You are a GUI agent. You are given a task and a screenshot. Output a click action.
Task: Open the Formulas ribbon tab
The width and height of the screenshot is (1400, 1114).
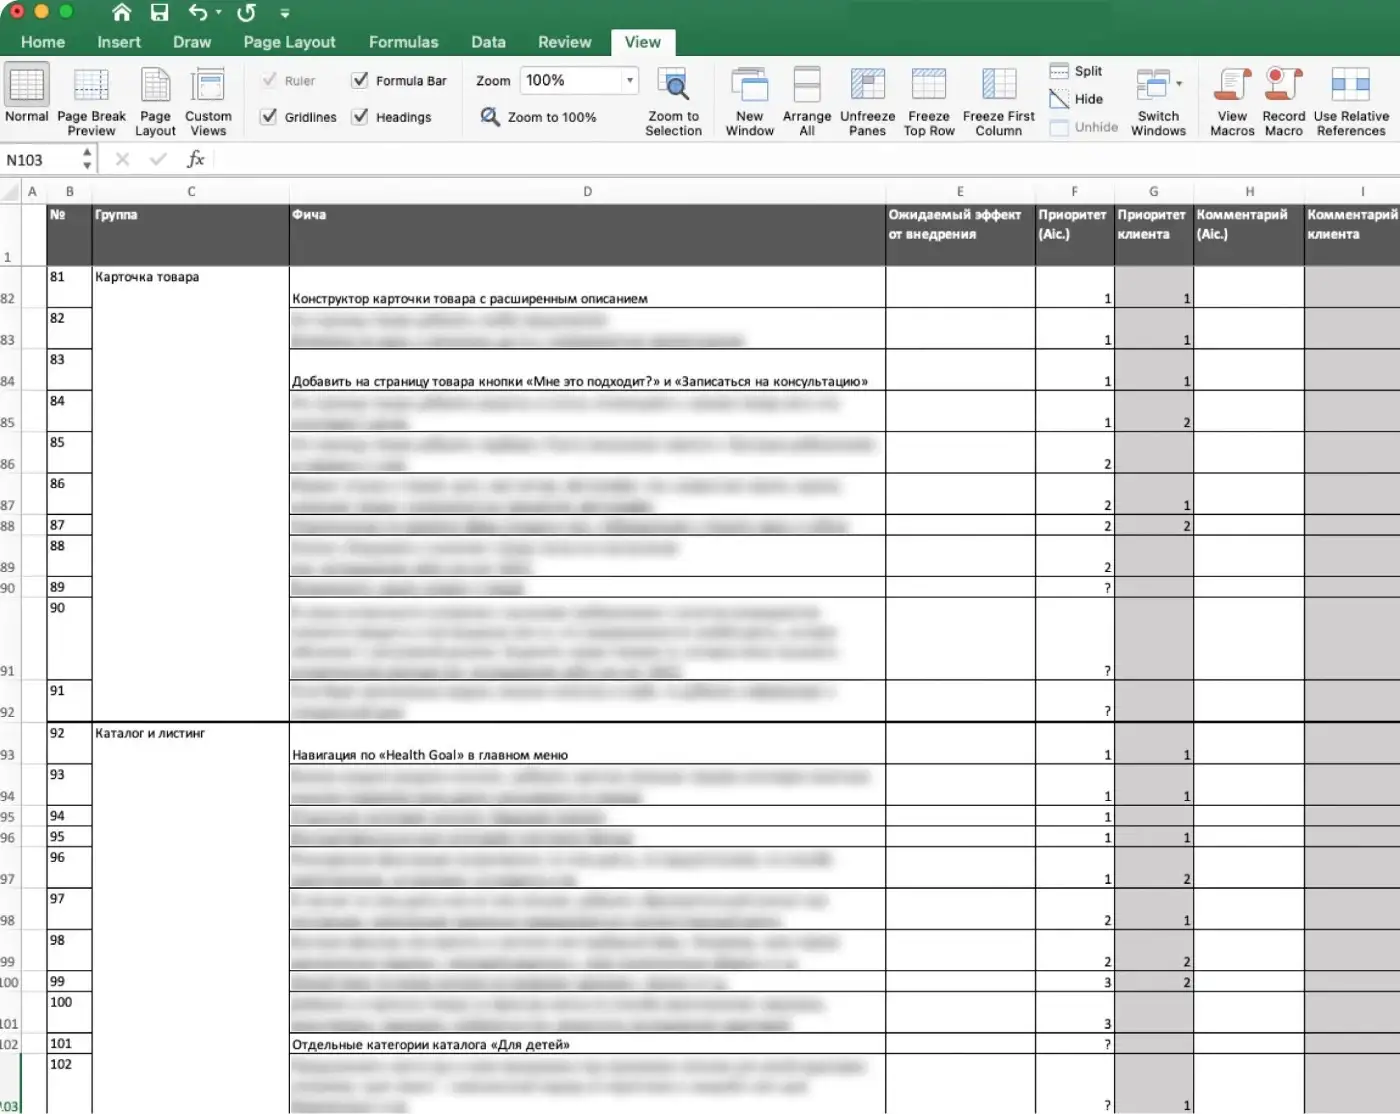point(403,42)
